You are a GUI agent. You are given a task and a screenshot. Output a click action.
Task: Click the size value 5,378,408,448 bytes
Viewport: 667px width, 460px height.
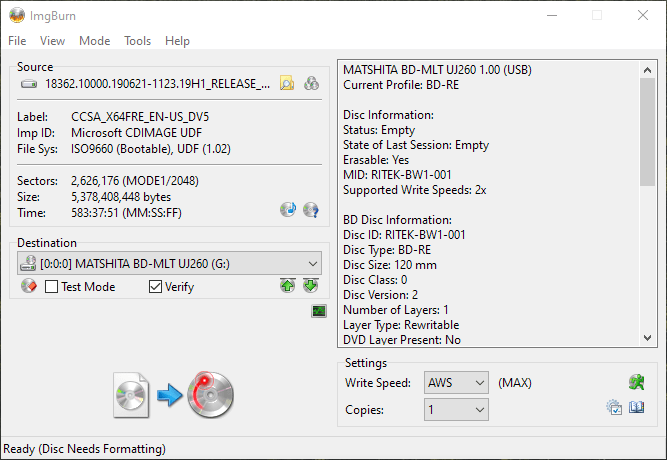(121, 197)
